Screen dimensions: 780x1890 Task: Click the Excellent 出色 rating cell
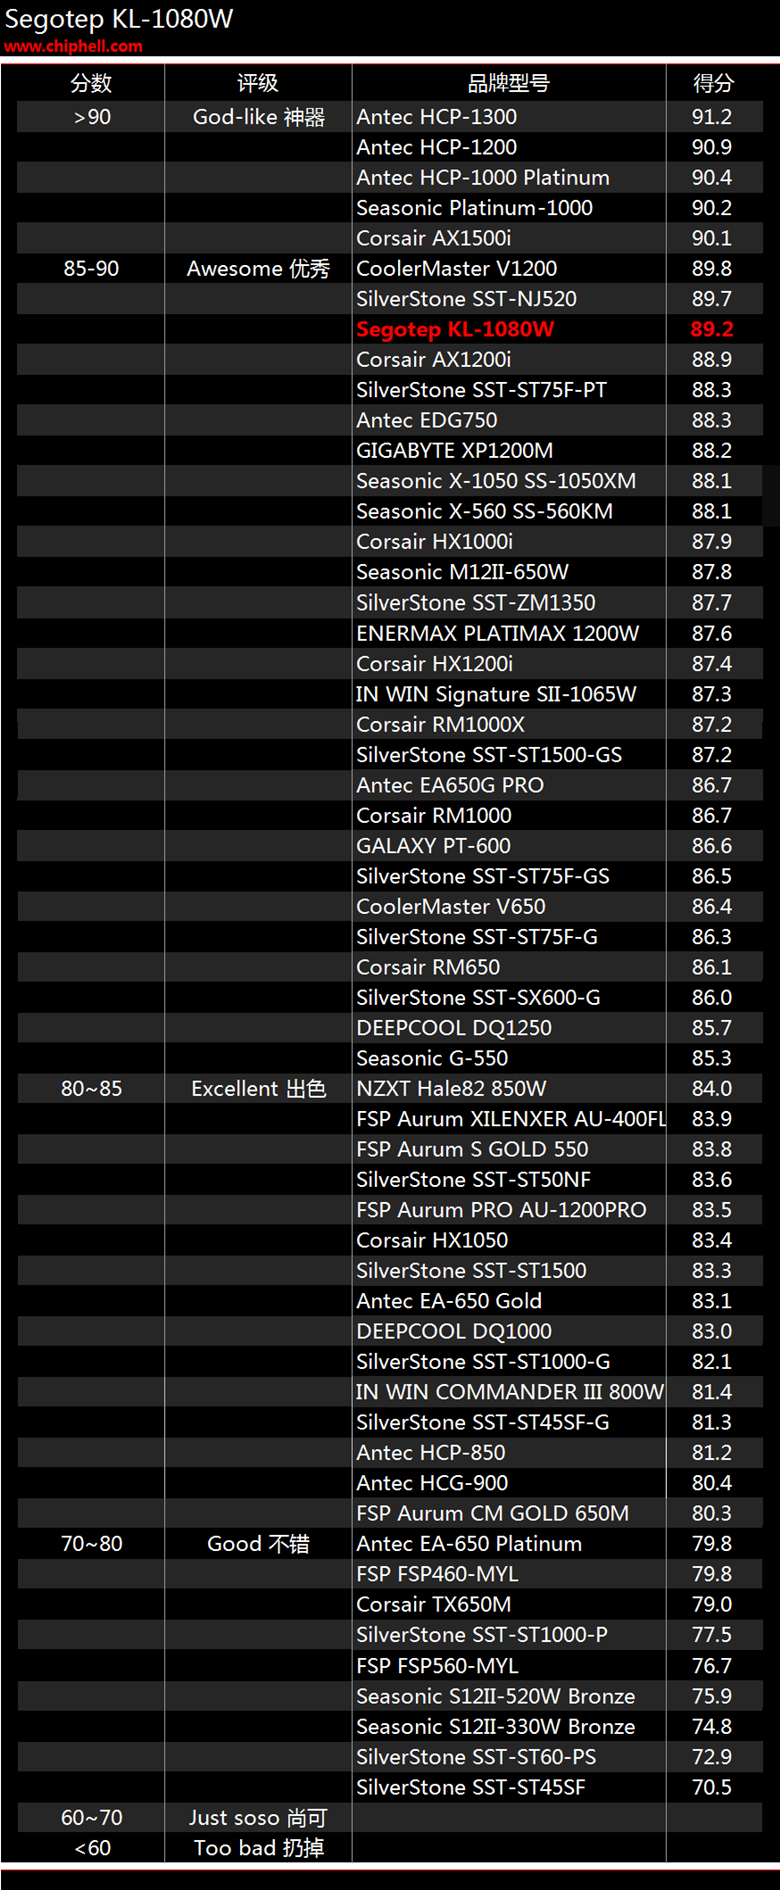point(259,1089)
